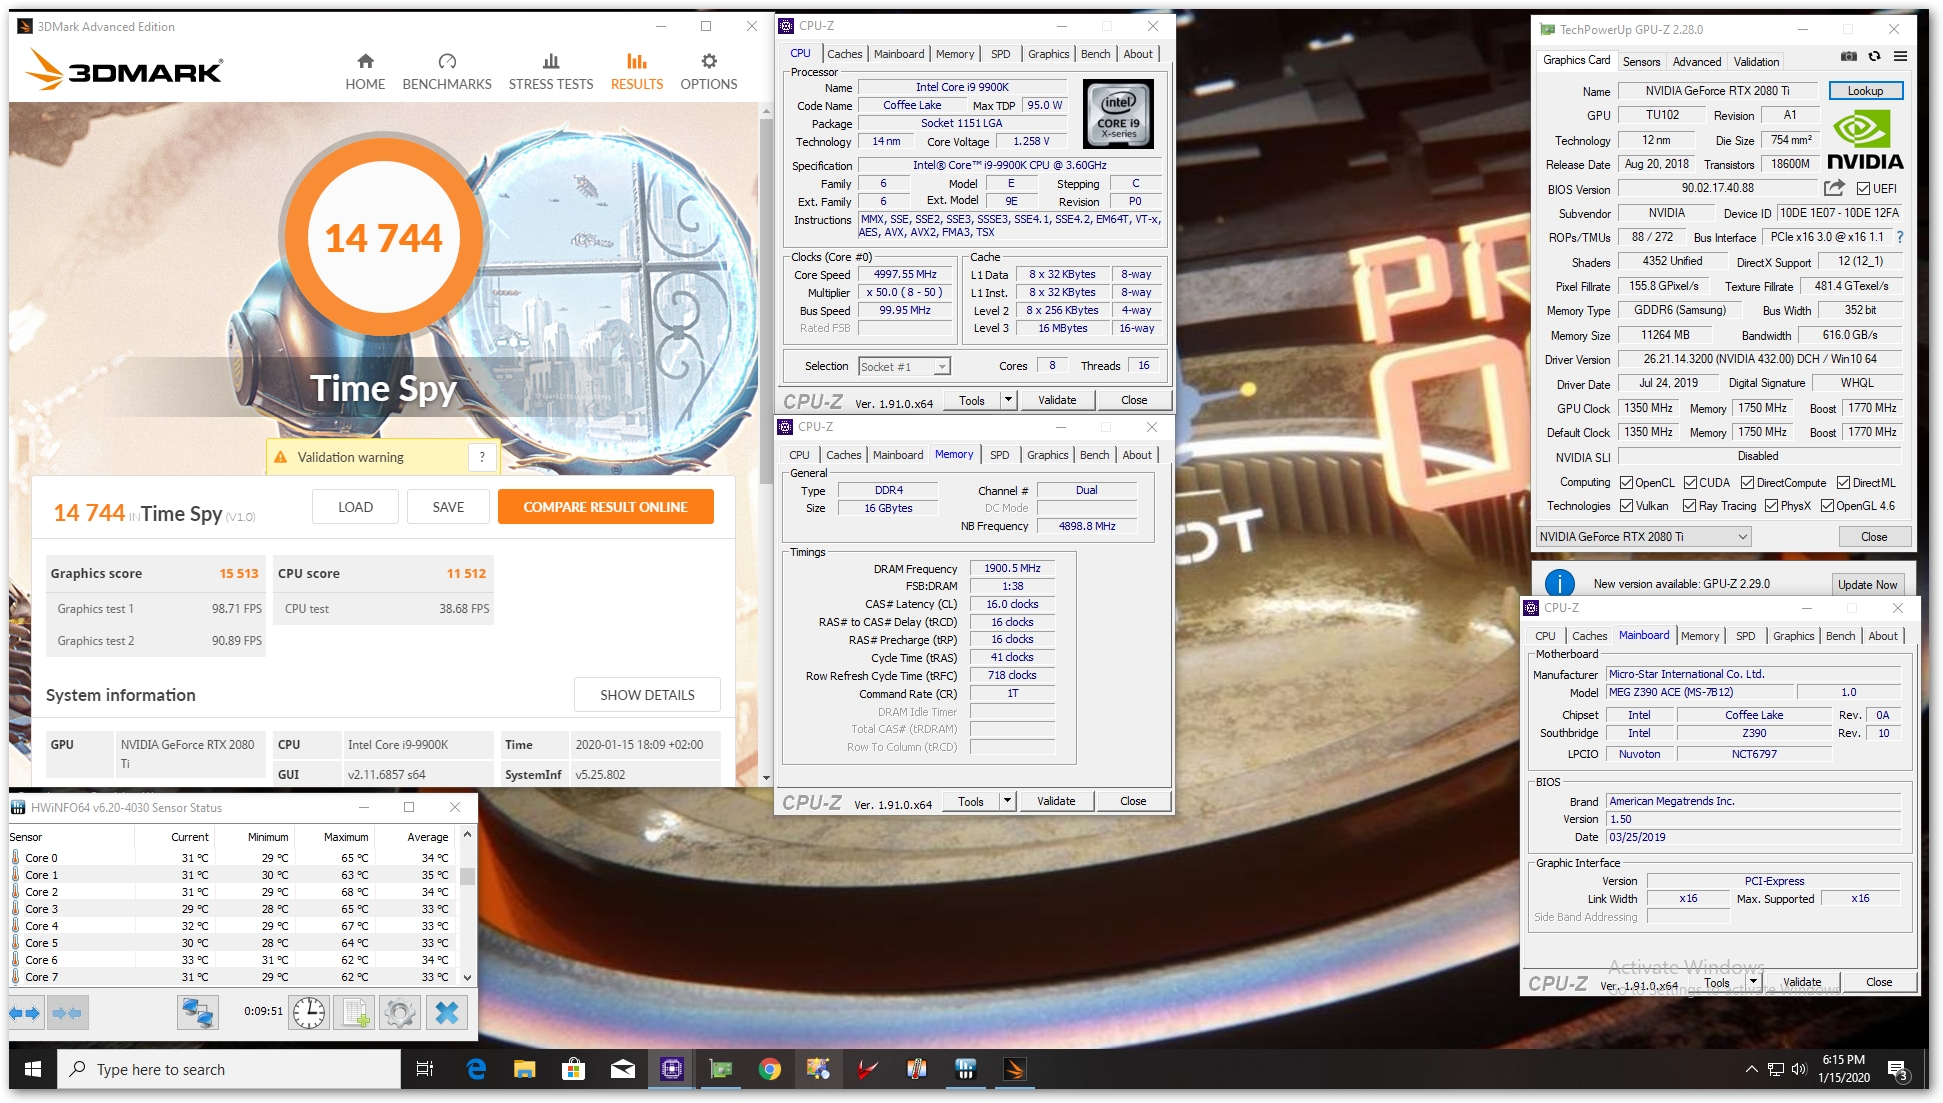
Task: Open File Explorer from taskbar
Action: click(524, 1069)
